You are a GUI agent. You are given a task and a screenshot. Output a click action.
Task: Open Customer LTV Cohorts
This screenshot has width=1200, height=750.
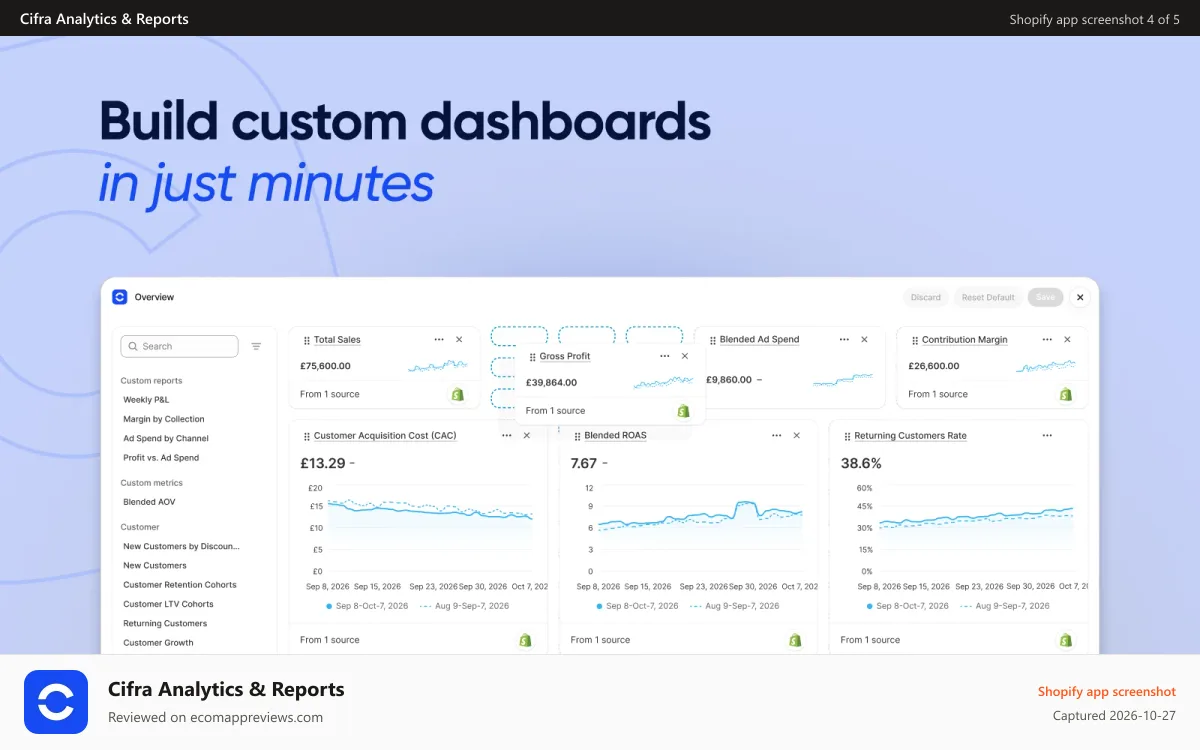168,604
